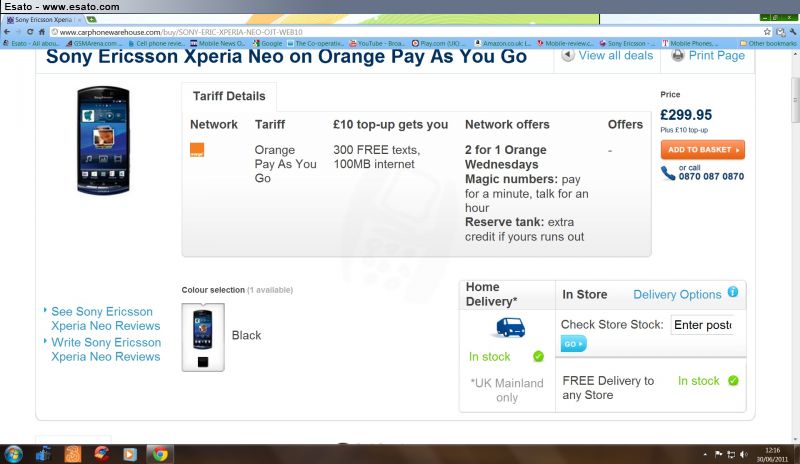
Task: Open the Chrome wrench settings menu
Action: tap(792, 32)
